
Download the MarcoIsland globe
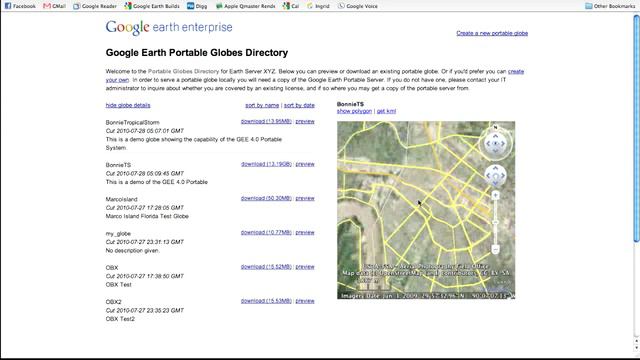[266, 198]
